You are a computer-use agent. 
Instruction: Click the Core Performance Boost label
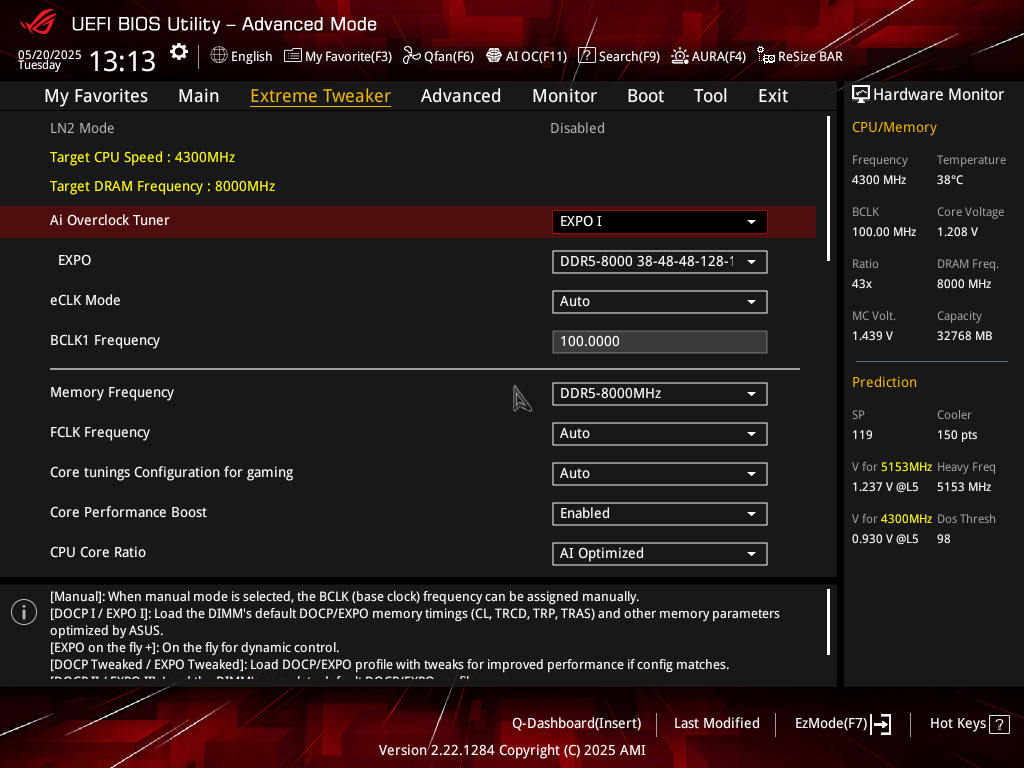pyautogui.click(x=128, y=513)
